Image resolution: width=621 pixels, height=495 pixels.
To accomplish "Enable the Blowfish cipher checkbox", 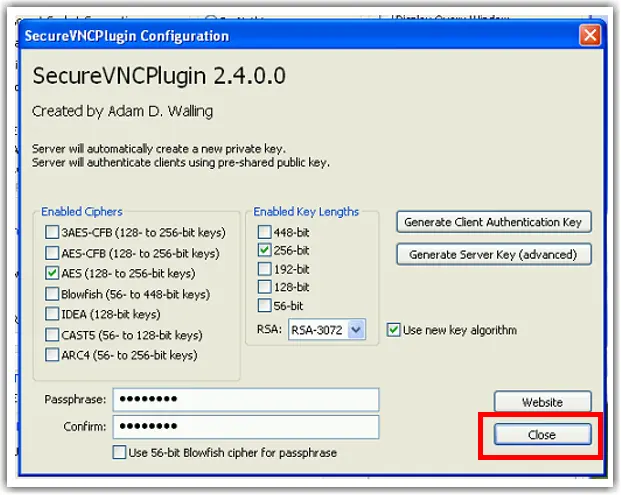I will (x=52, y=294).
